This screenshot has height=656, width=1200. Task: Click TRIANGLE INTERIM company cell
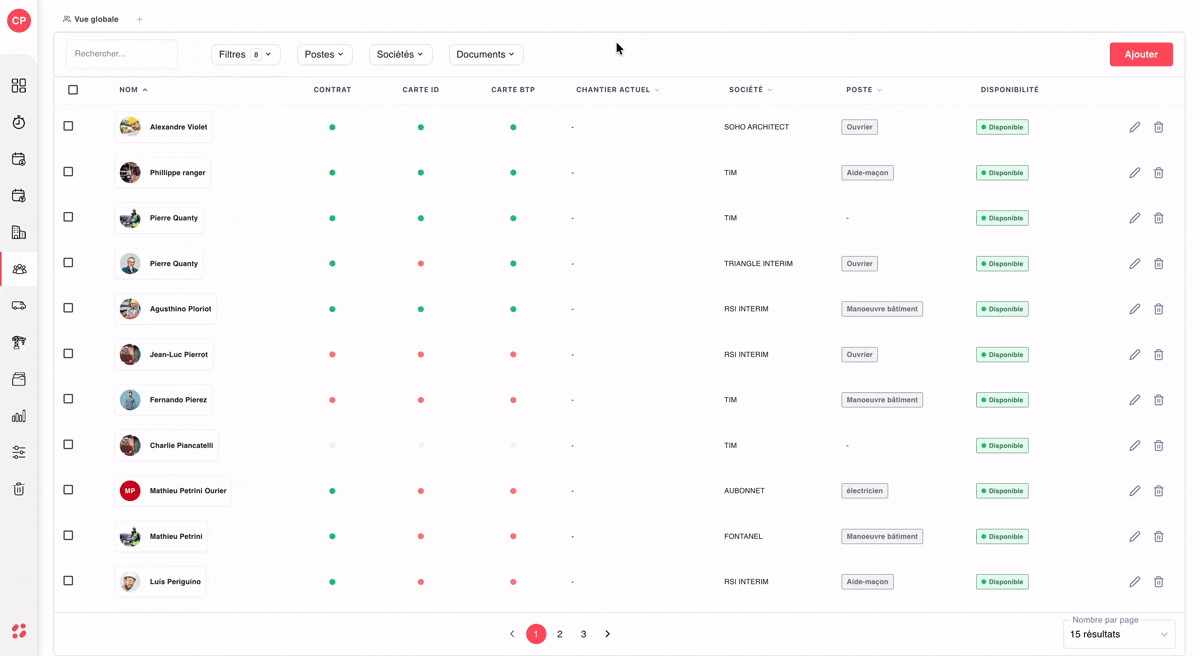pos(758,264)
